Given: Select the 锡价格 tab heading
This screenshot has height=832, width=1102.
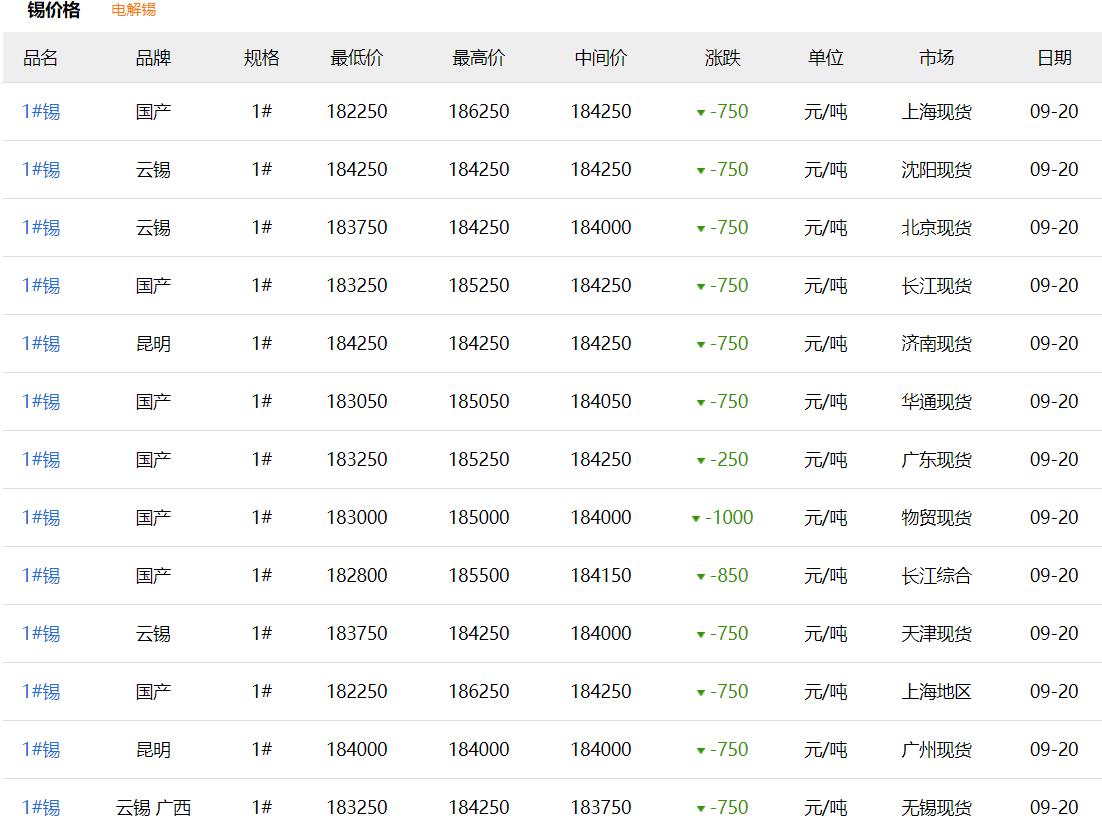Looking at the screenshot, I should click(x=54, y=10).
